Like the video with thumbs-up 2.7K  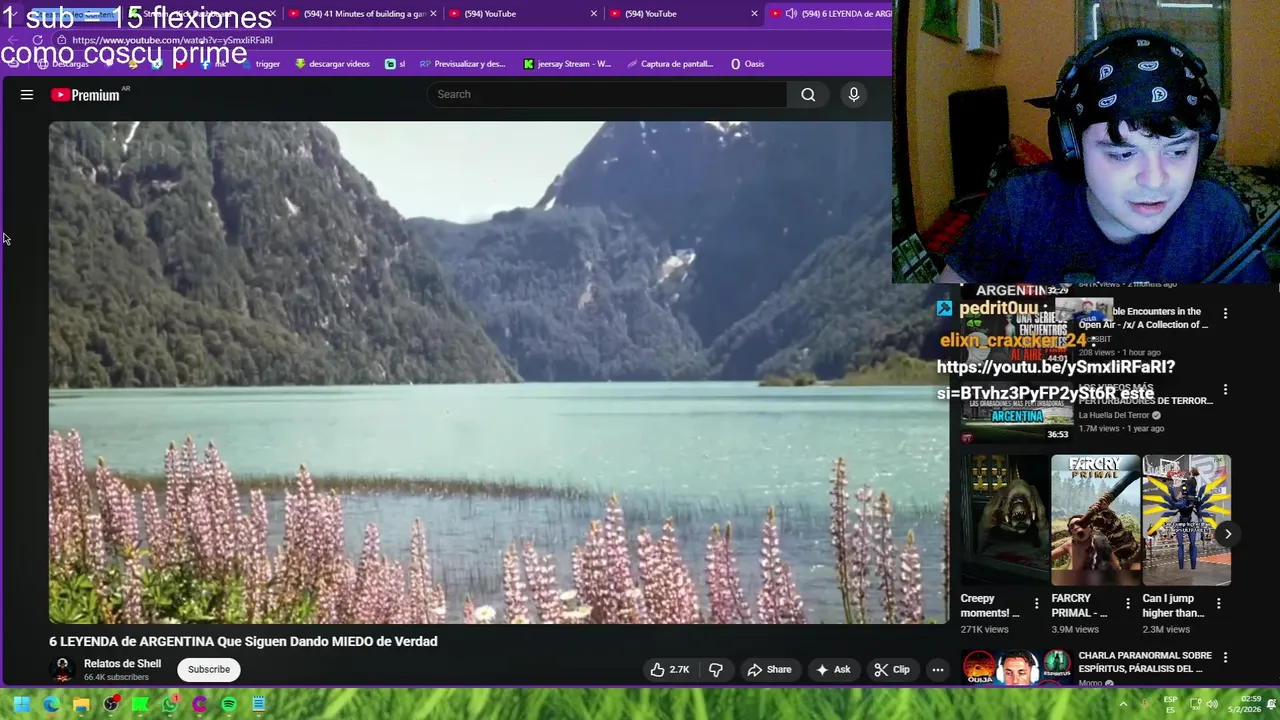[x=670, y=669]
